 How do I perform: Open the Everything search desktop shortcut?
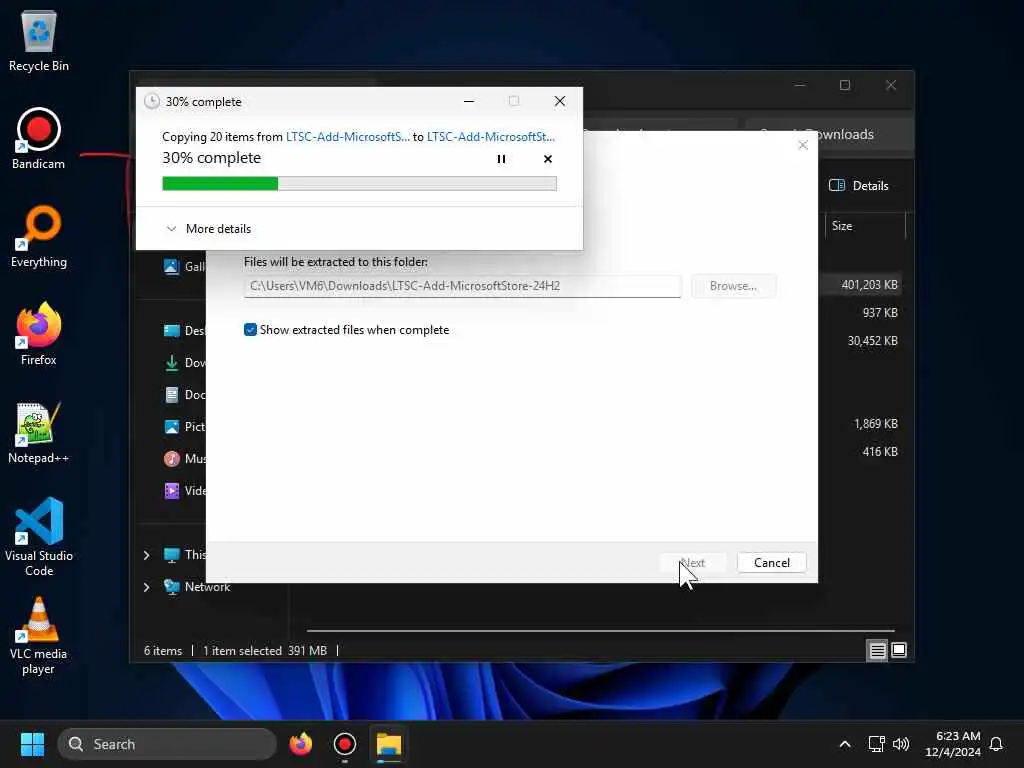[39, 236]
